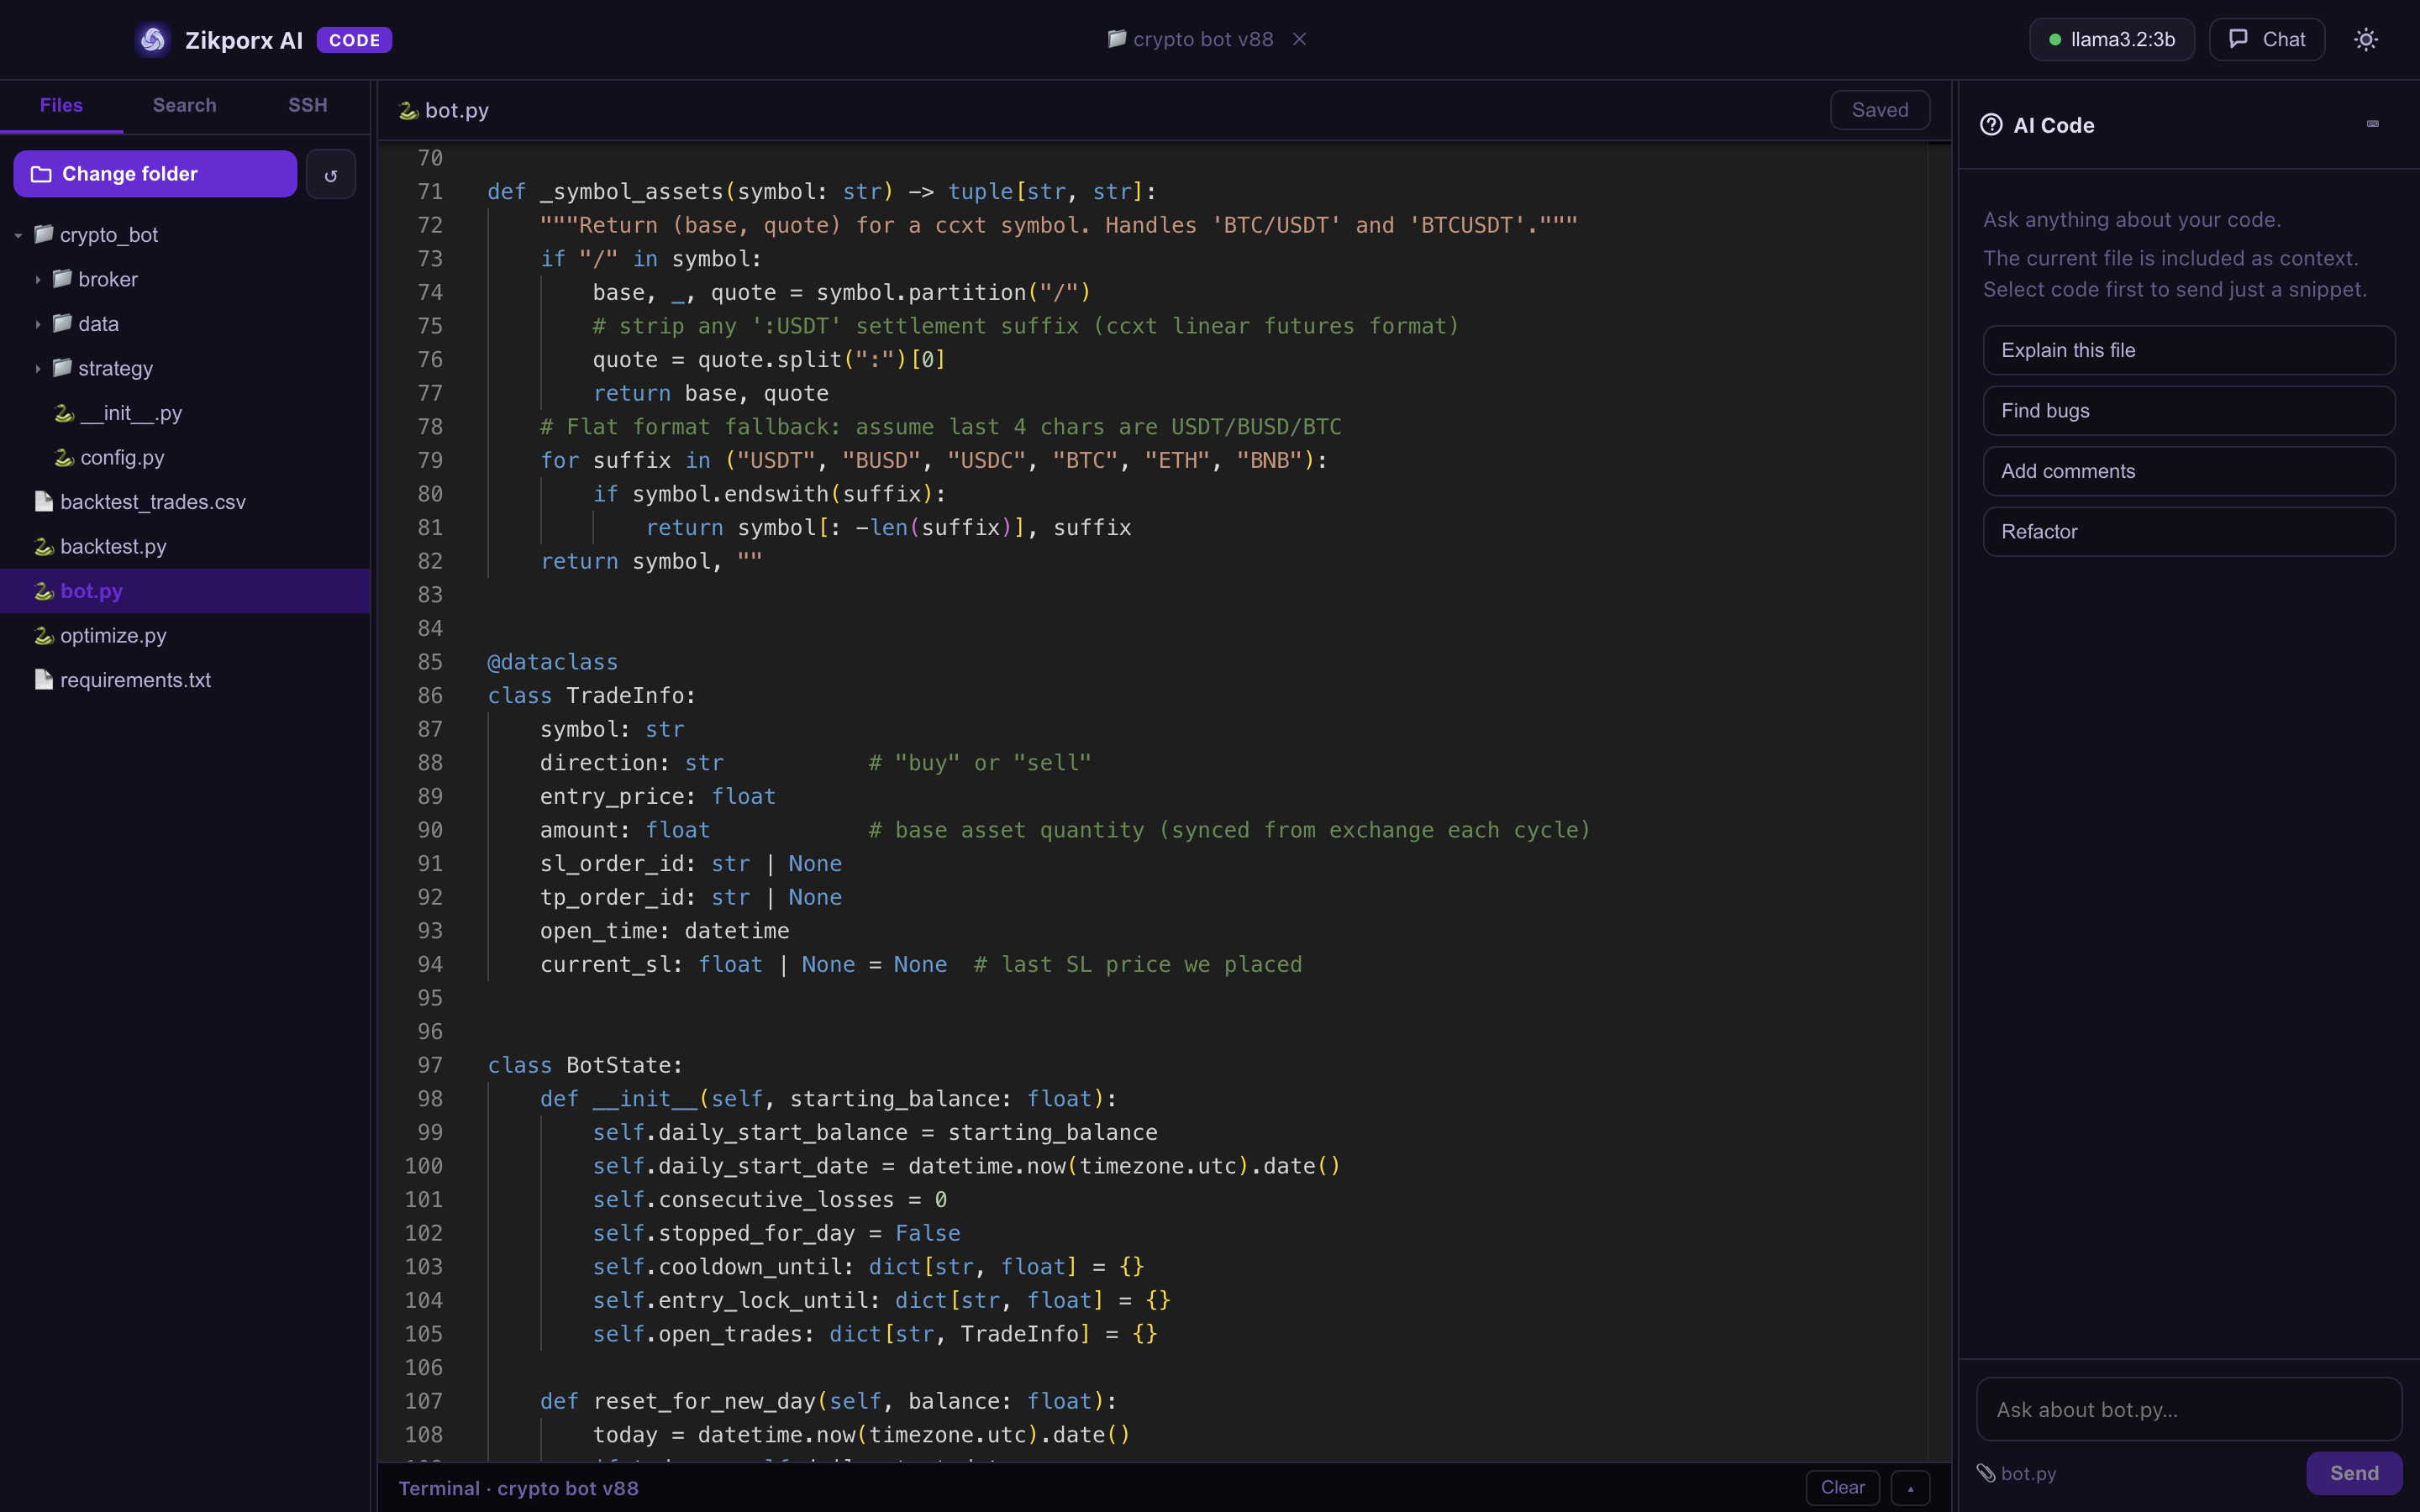
Task: Click the refresh file tree icon
Action: [x=331, y=175]
